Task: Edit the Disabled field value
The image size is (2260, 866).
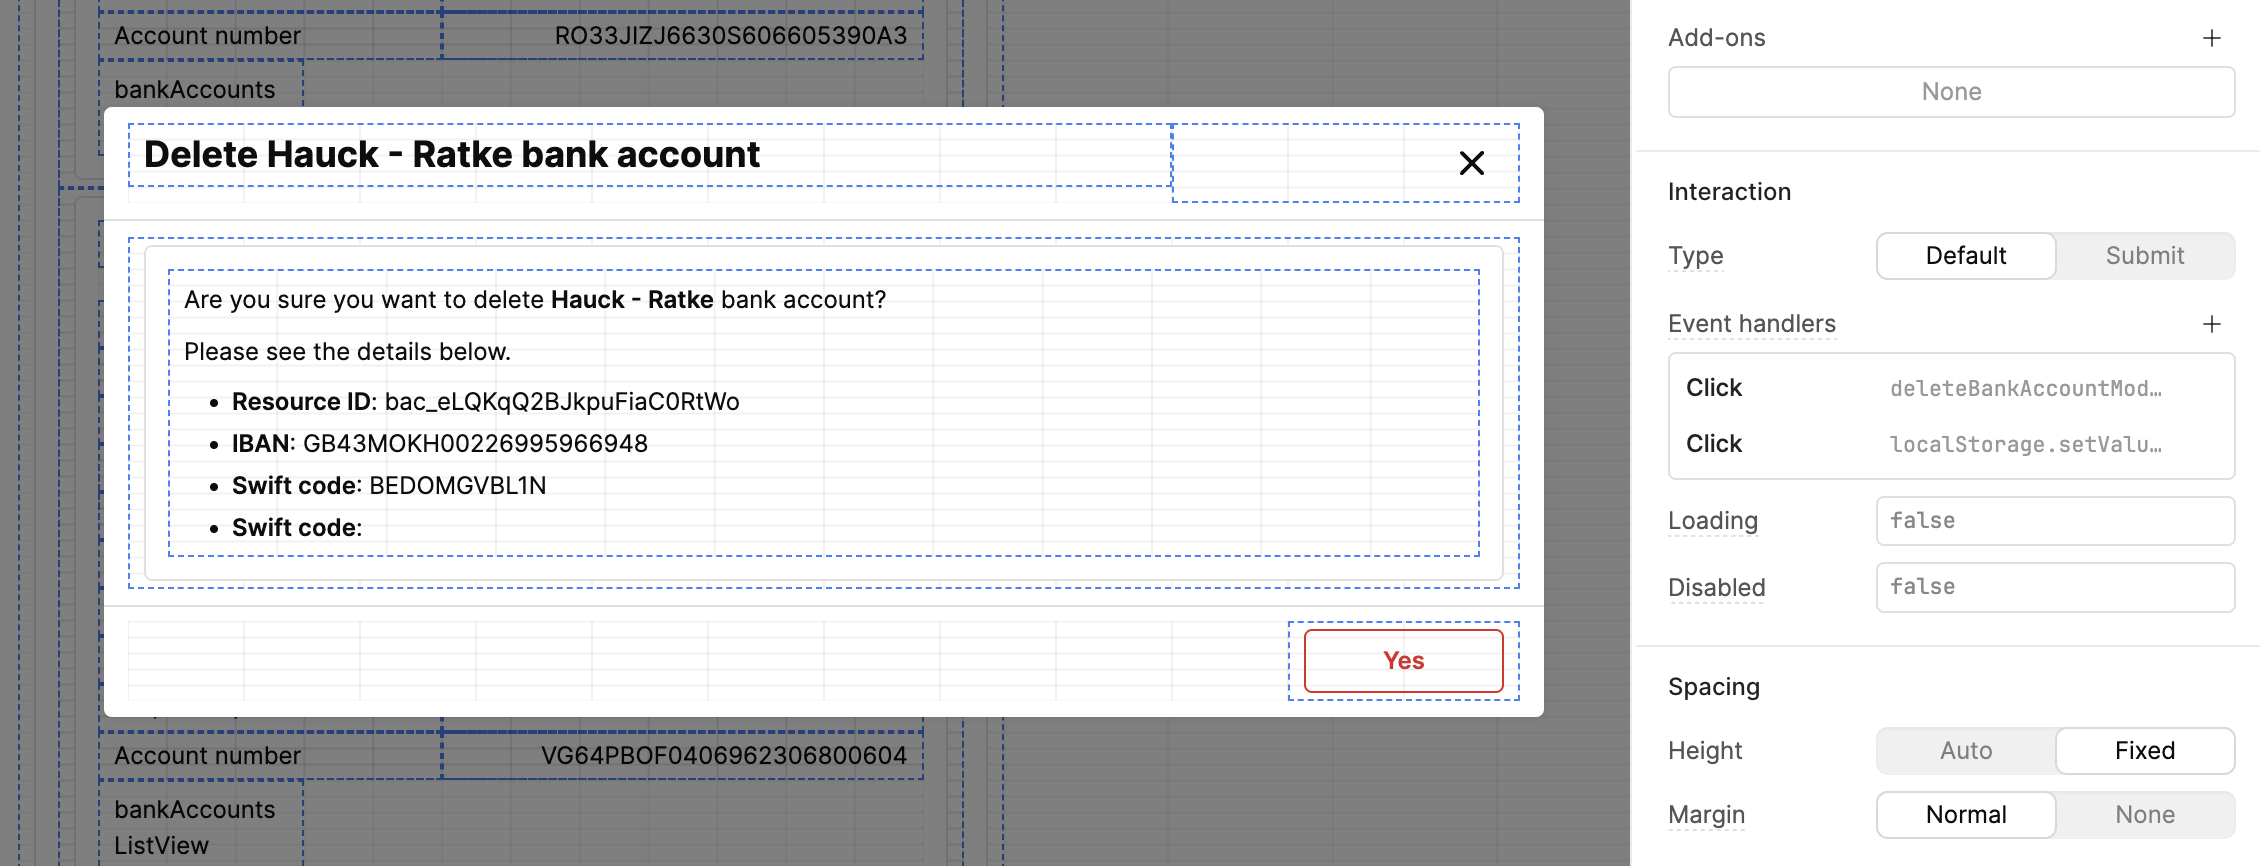Action: (2054, 587)
